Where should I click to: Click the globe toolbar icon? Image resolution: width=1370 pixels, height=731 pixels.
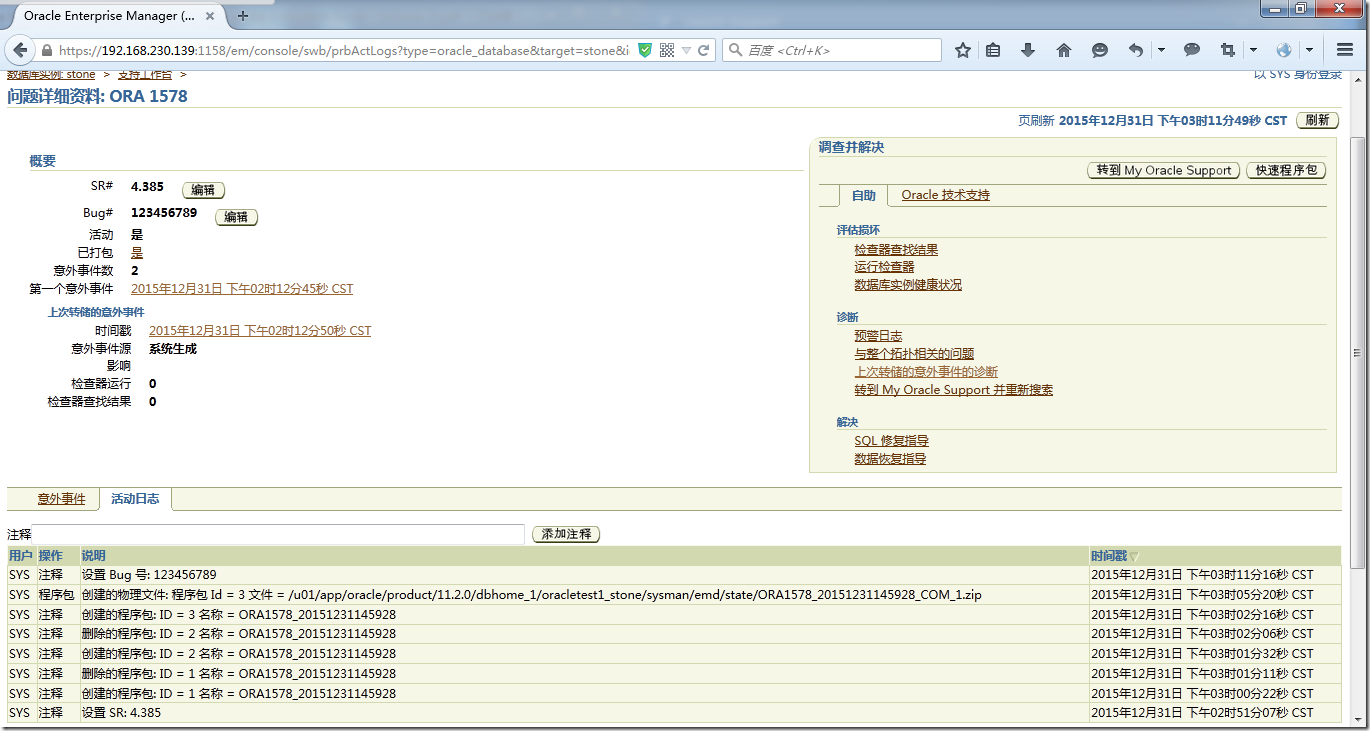pos(1284,50)
